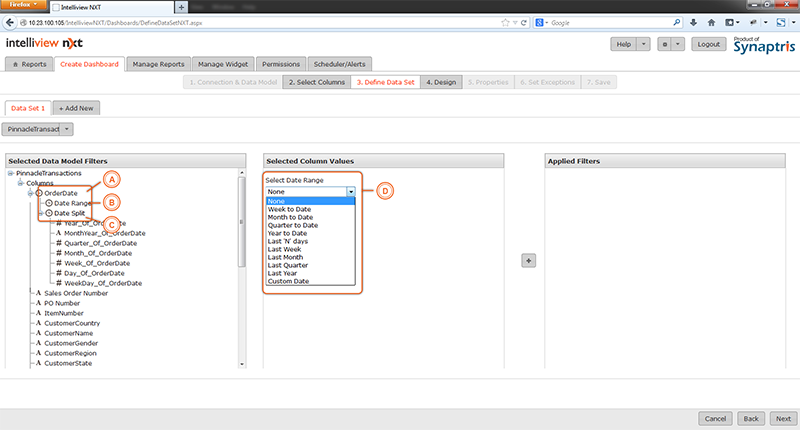The image size is (800, 430).
Task: Click the Logout button
Action: coord(709,44)
